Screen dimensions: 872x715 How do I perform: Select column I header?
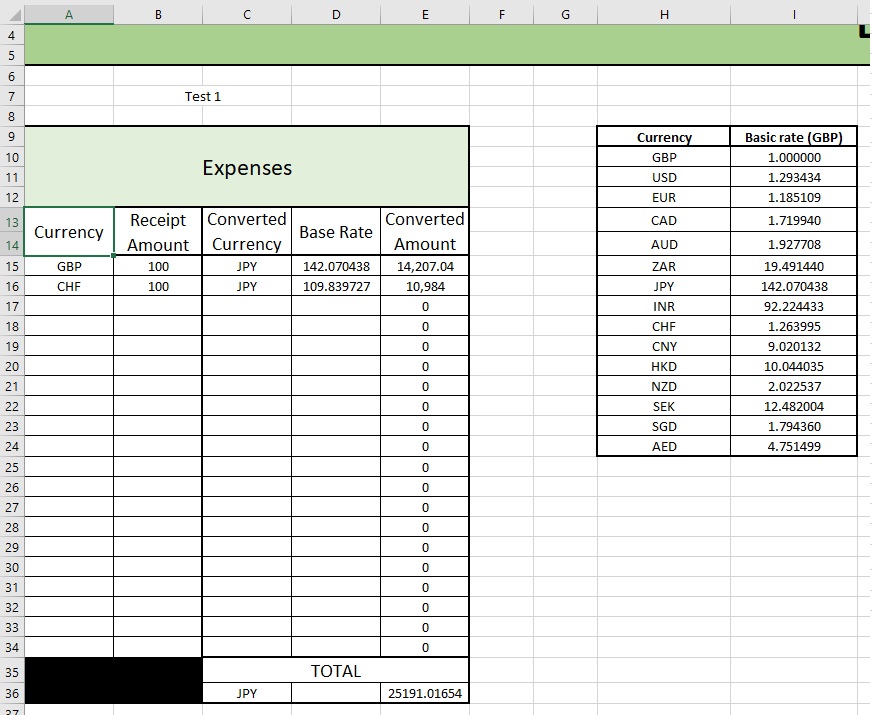point(794,14)
